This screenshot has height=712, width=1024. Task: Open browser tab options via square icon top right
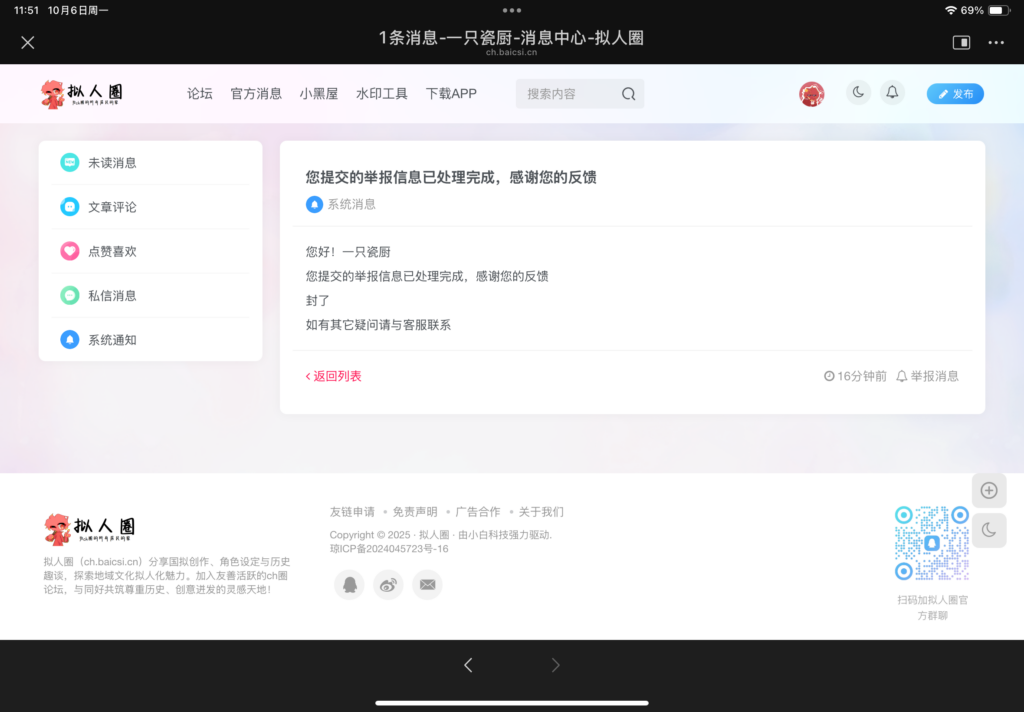click(x=961, y=42)
